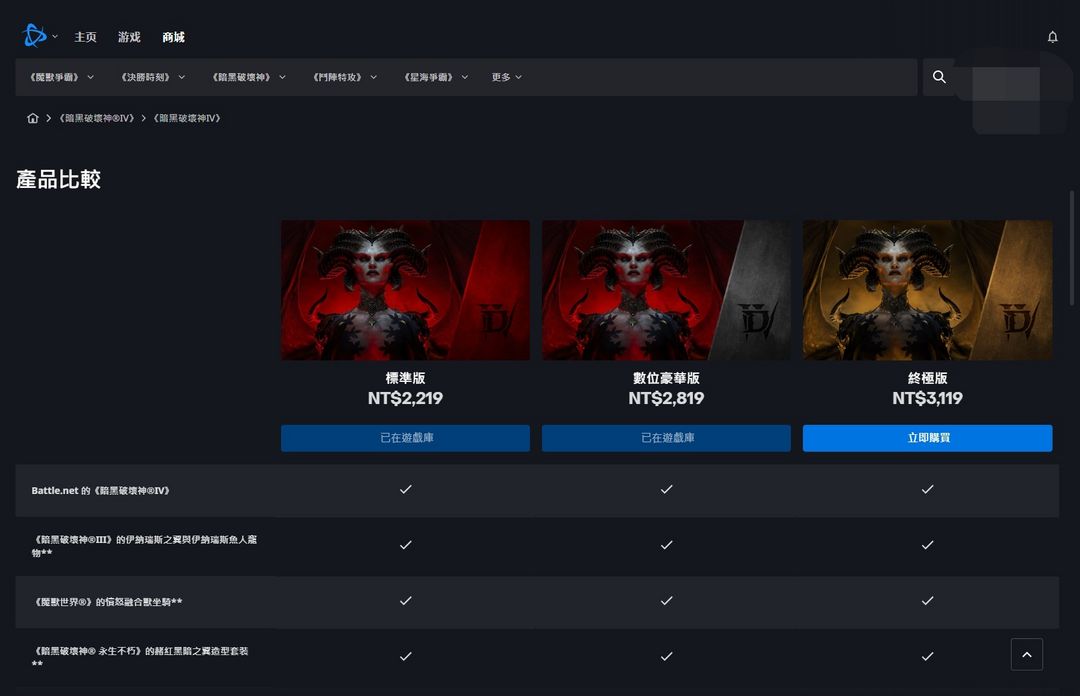Switch to the 游戏 tab
The width and height of the screenshot is (1080, 696).
[129, 37]
